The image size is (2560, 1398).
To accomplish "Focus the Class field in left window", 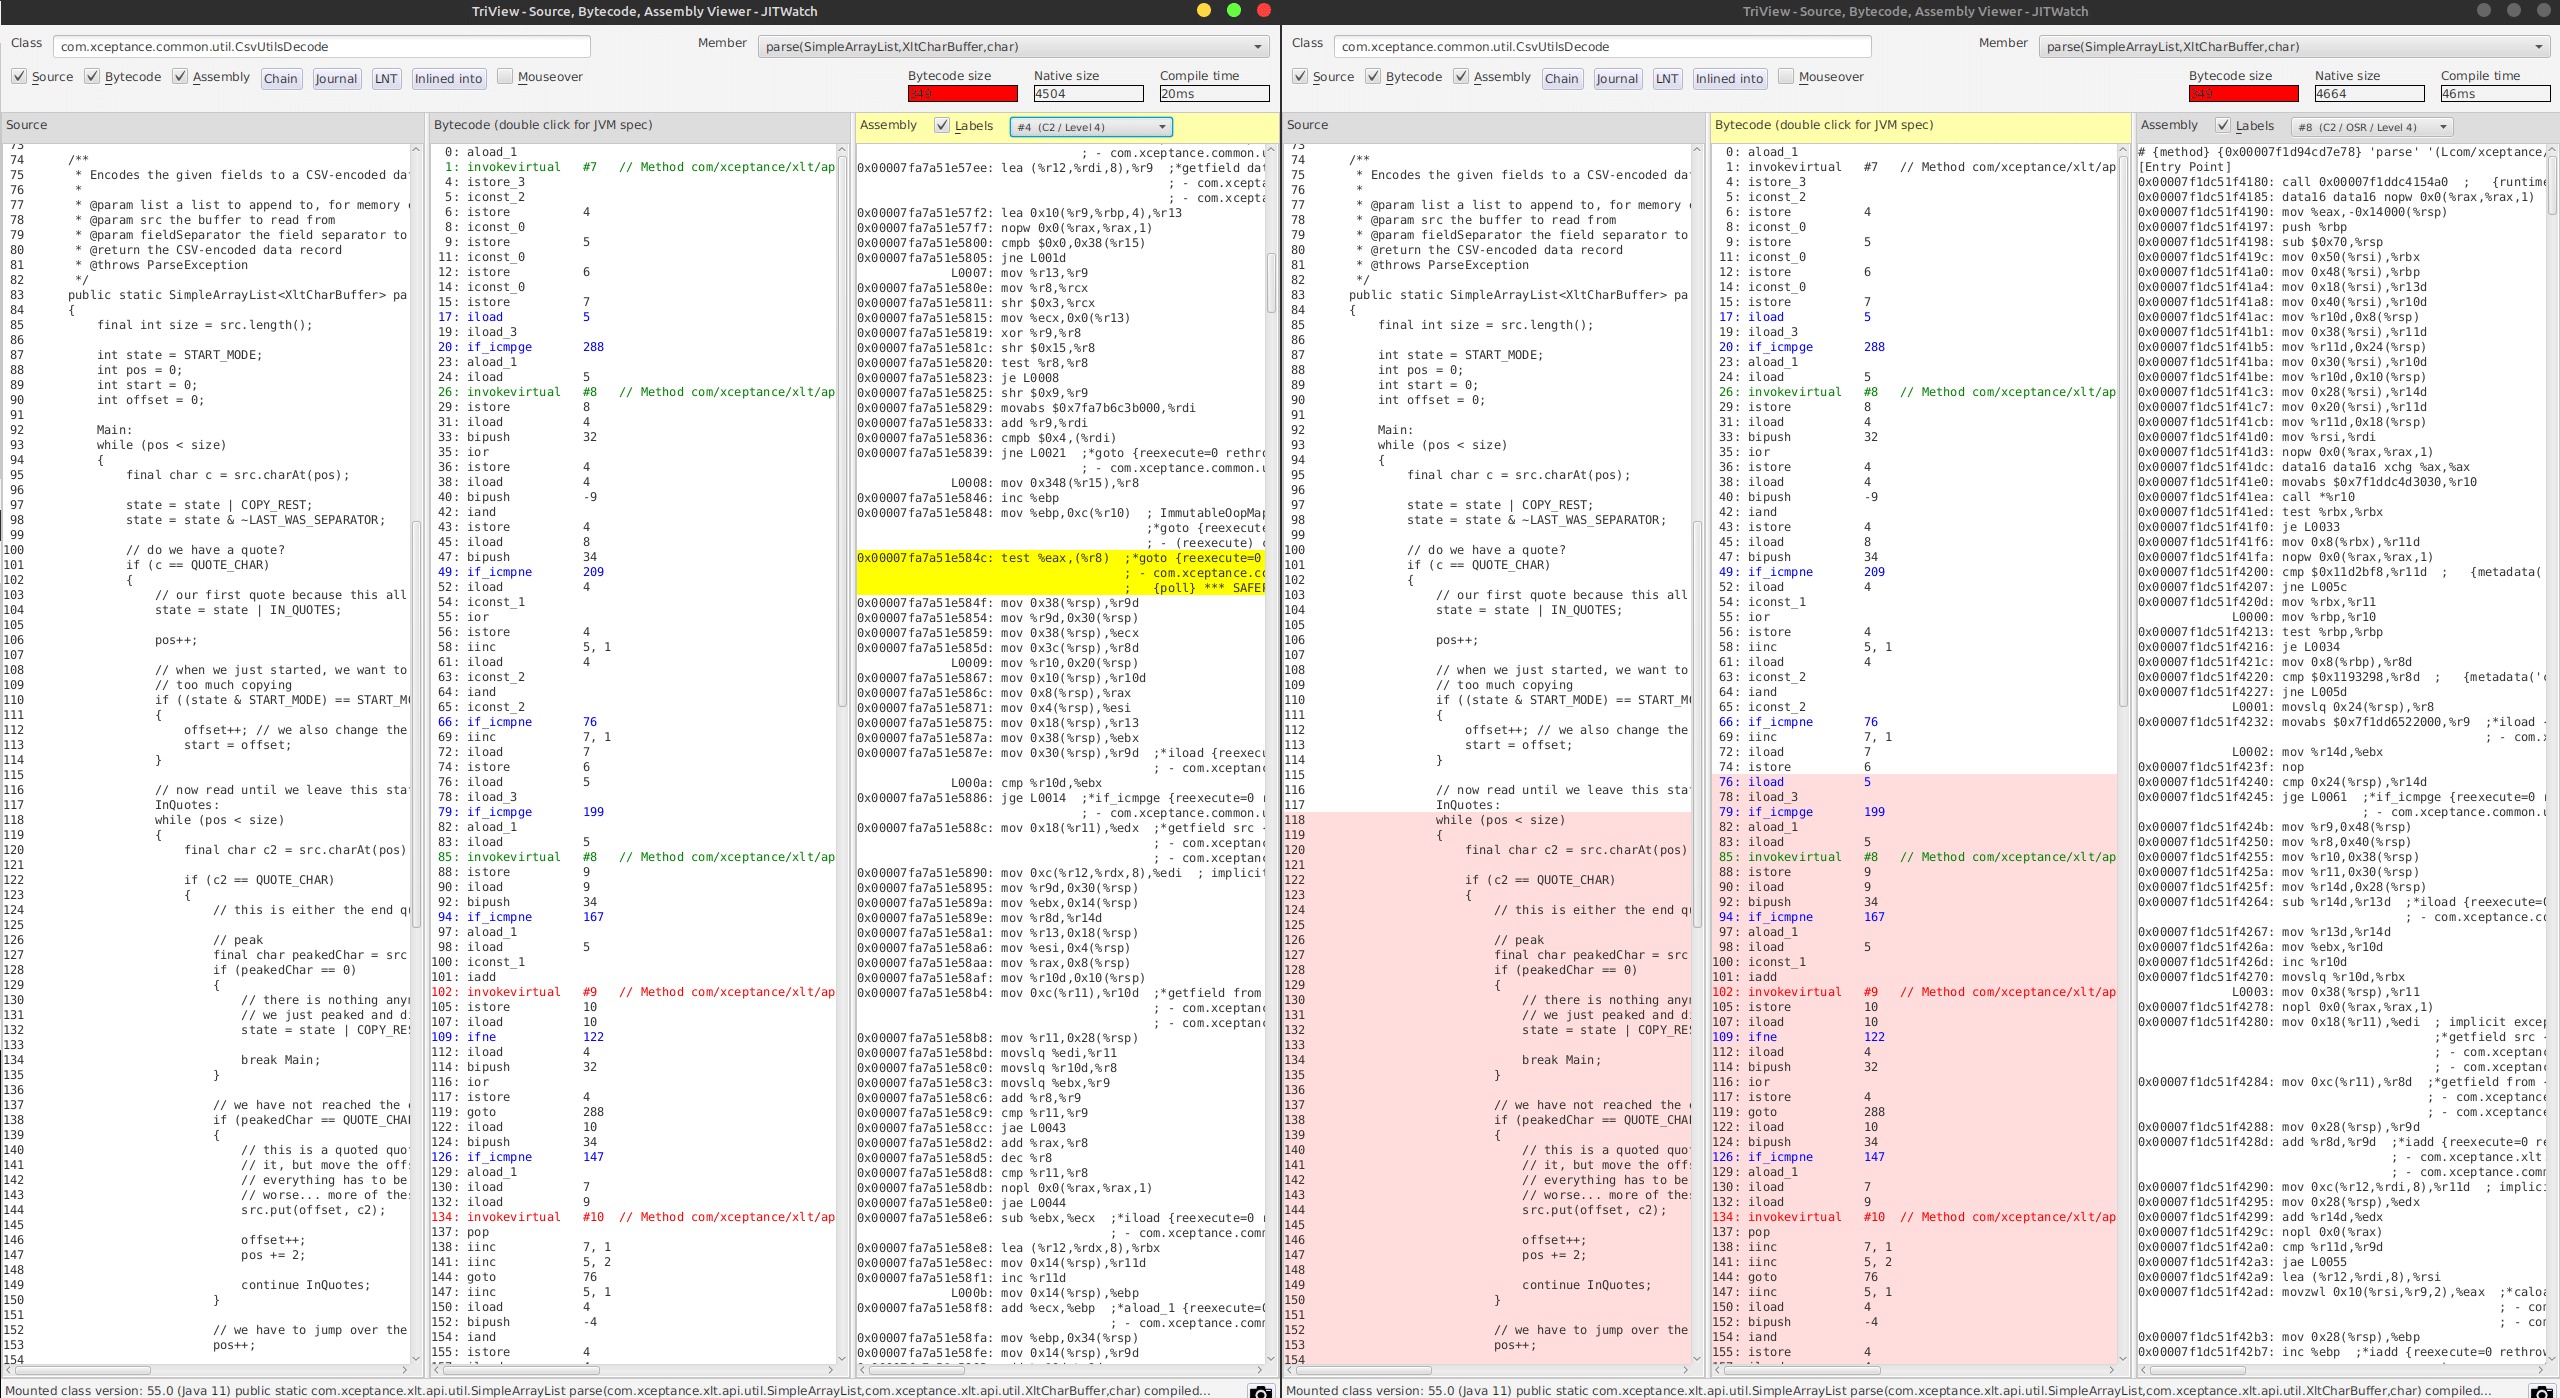I will (322, 47).
